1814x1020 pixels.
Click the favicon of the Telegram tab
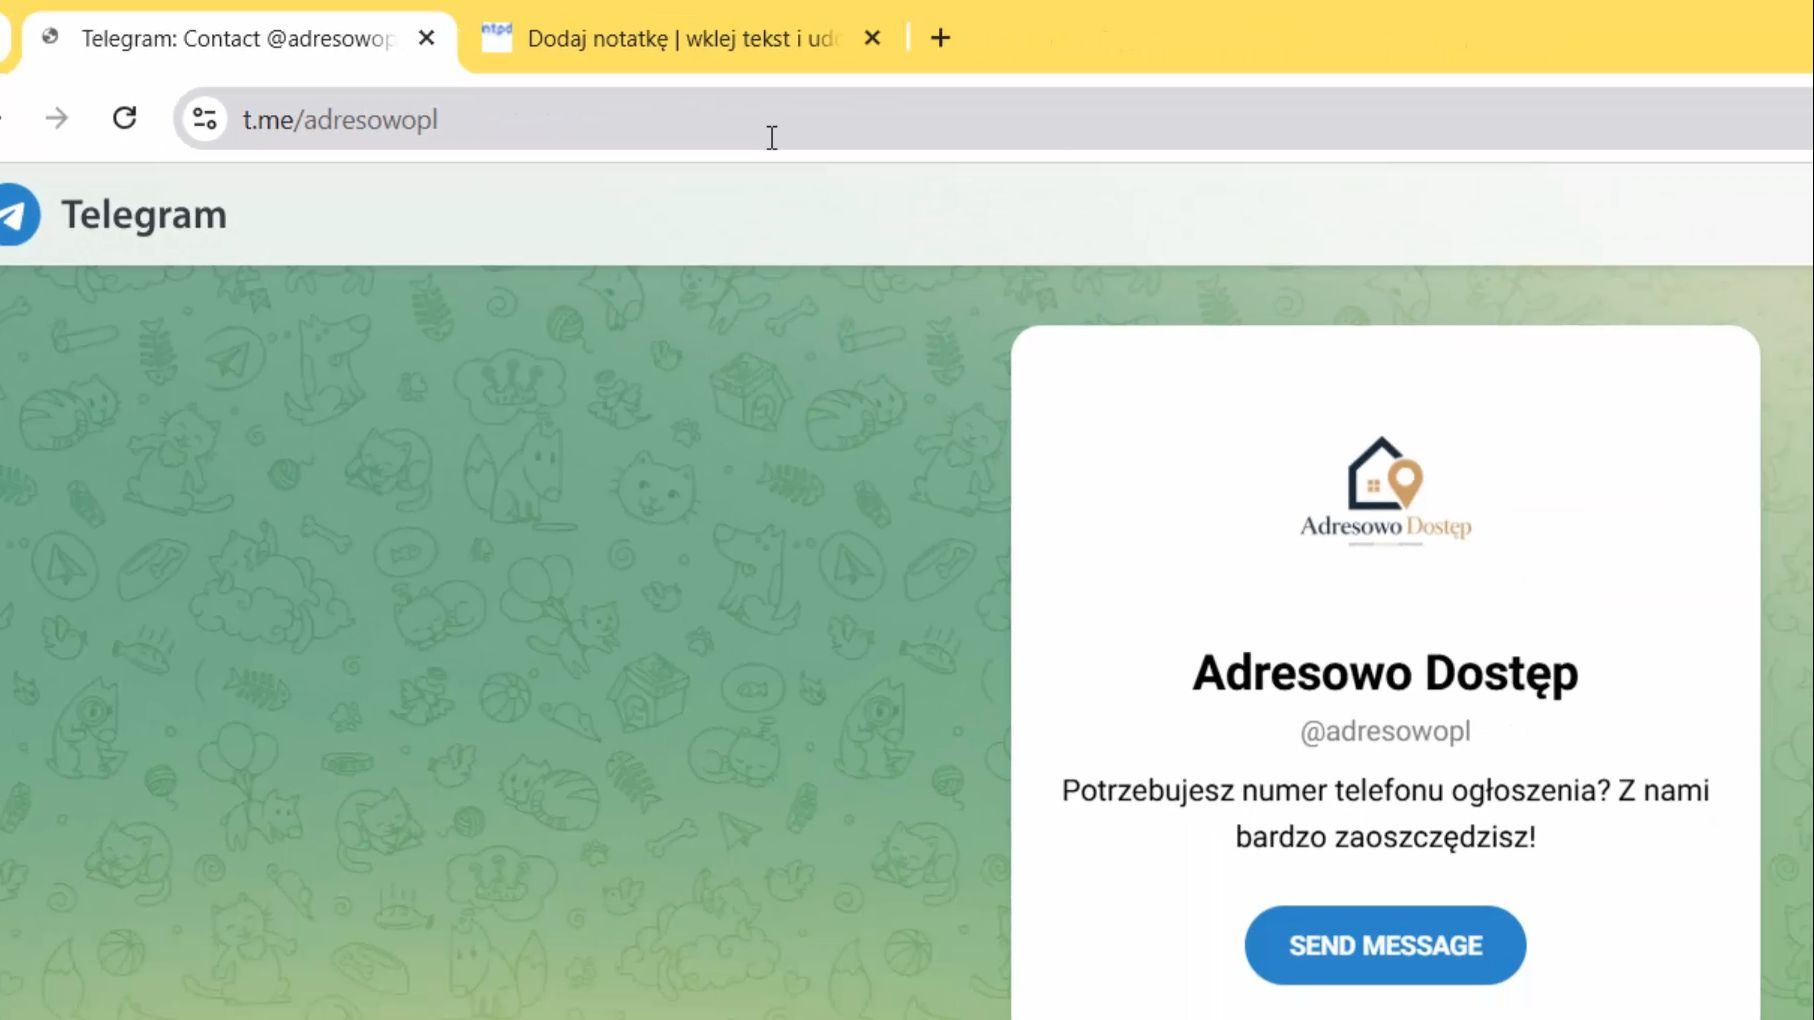click(x=50, y=38)
